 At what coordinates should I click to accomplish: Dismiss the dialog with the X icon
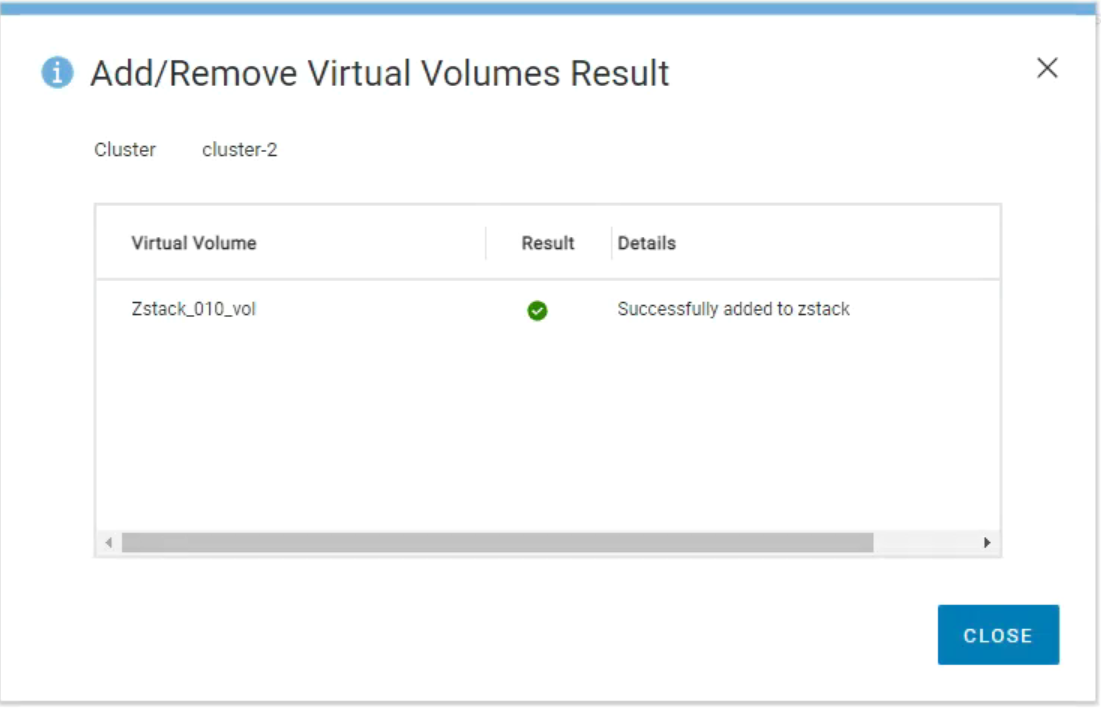(x=1046, y=68)
